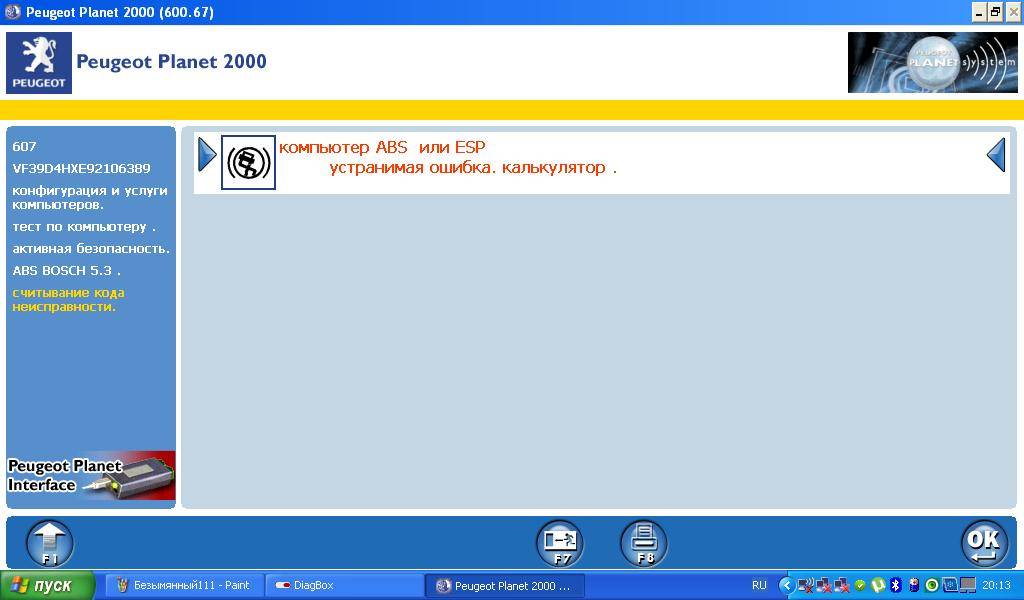The image size is (1024, 600).
Task: Click the Peugeot lion logo
Action: [x=38, y=62]
